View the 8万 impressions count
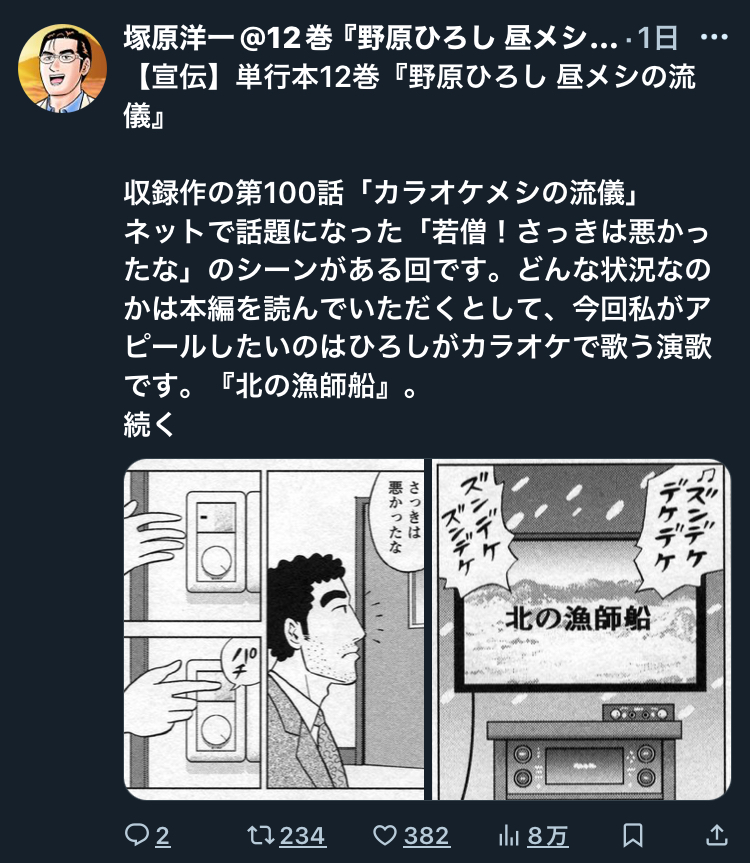This screenshot has width=750, height=863. [x=548, y=836]
